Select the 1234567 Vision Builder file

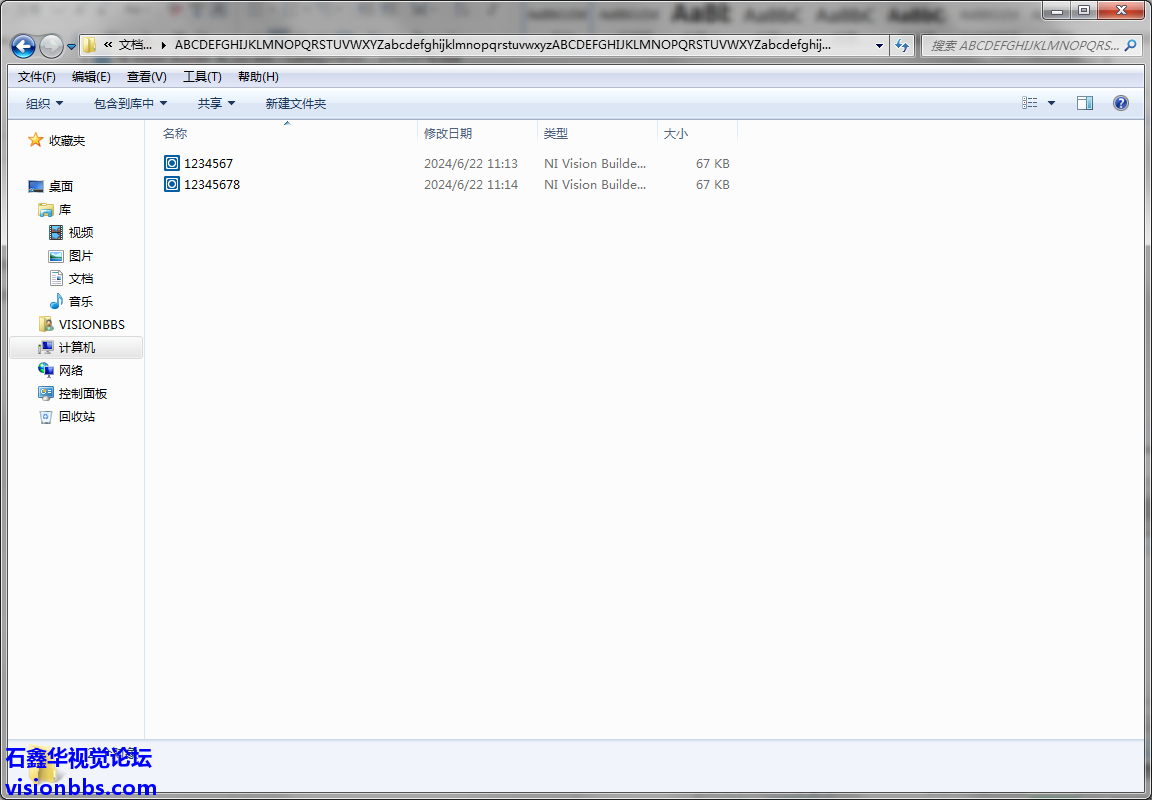[208, 163]
